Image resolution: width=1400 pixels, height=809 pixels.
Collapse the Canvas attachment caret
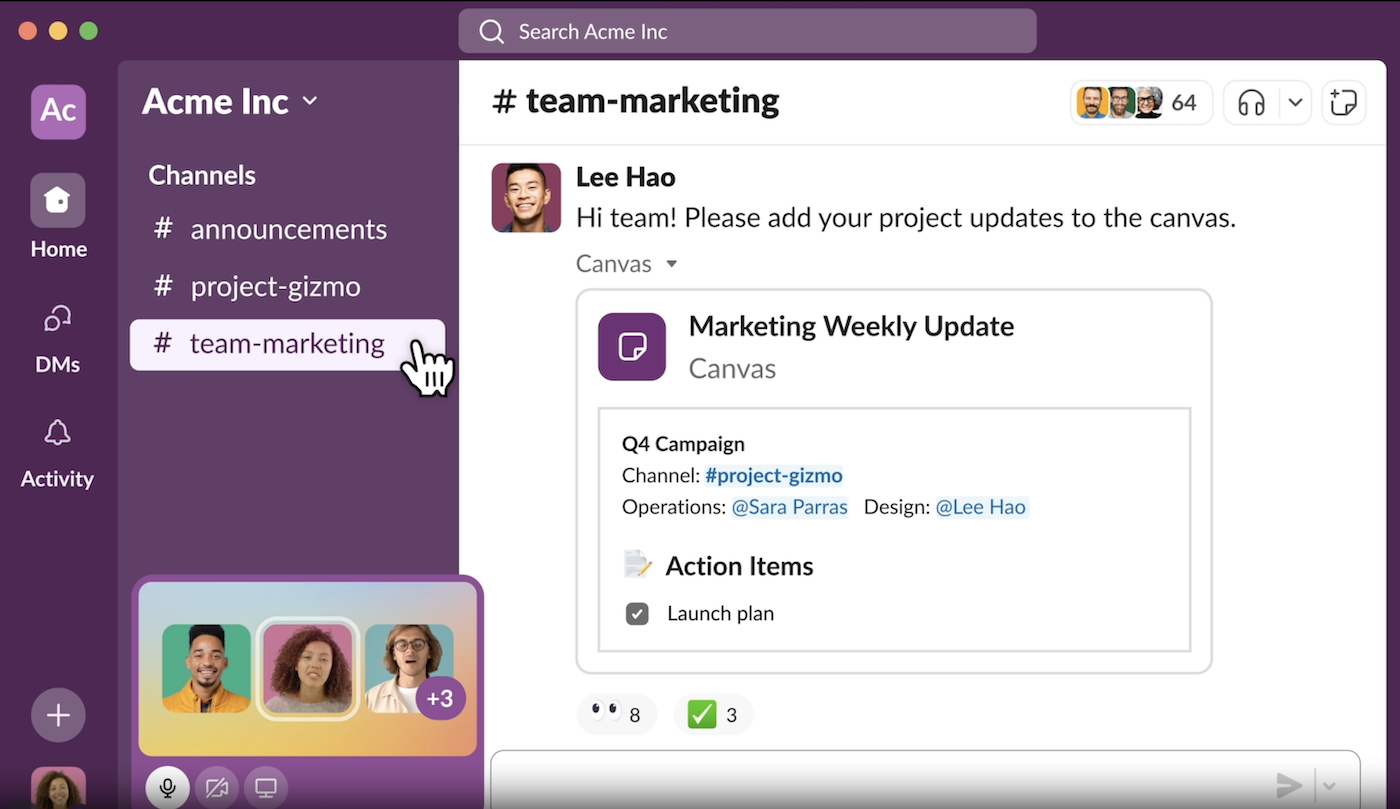point(672,264)
